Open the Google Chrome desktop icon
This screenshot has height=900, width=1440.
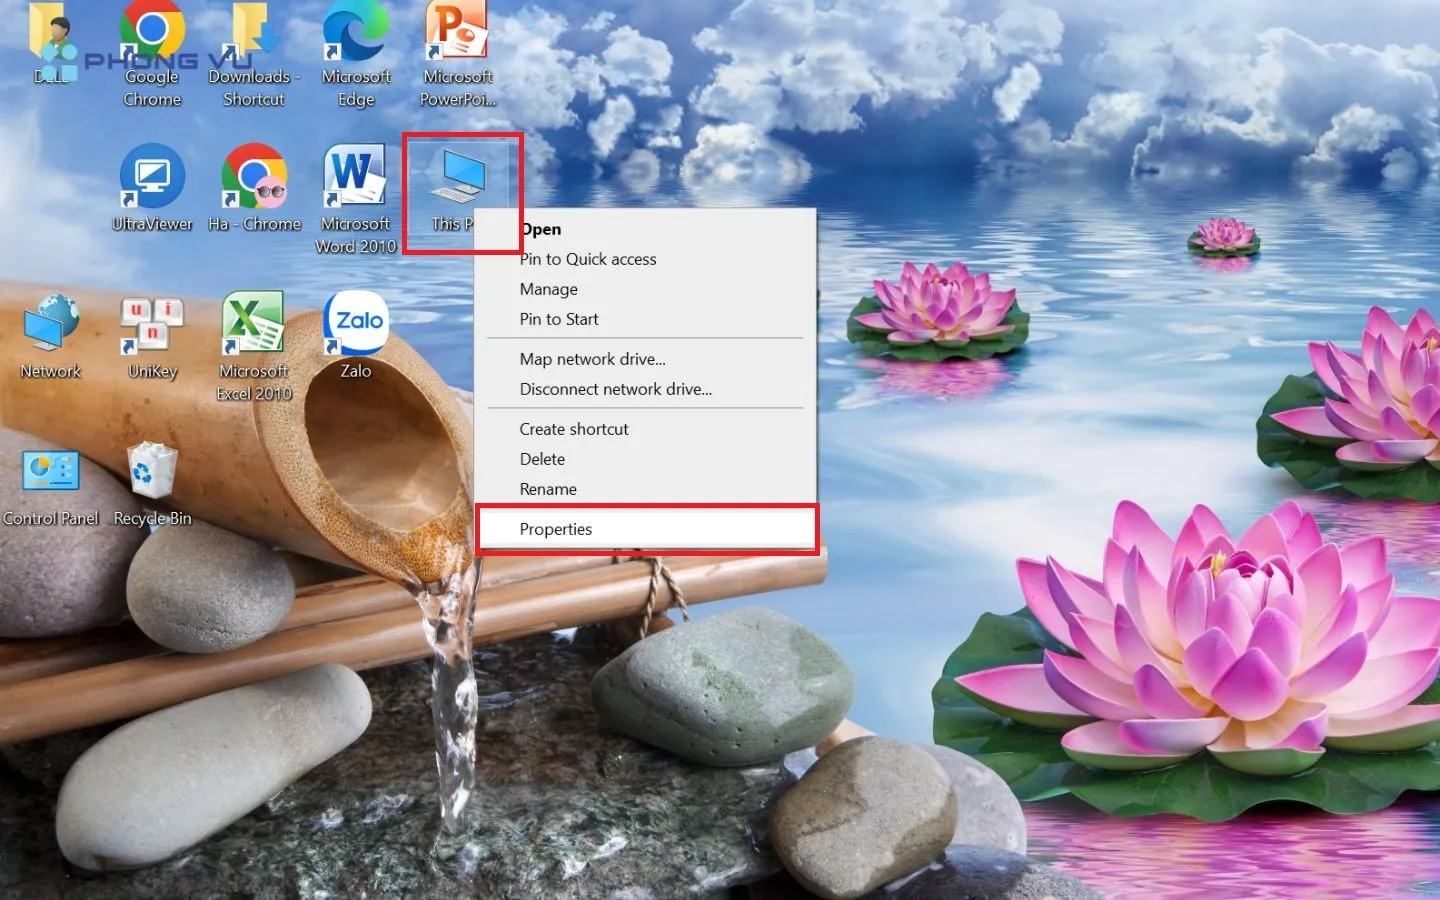coord(152,40)
